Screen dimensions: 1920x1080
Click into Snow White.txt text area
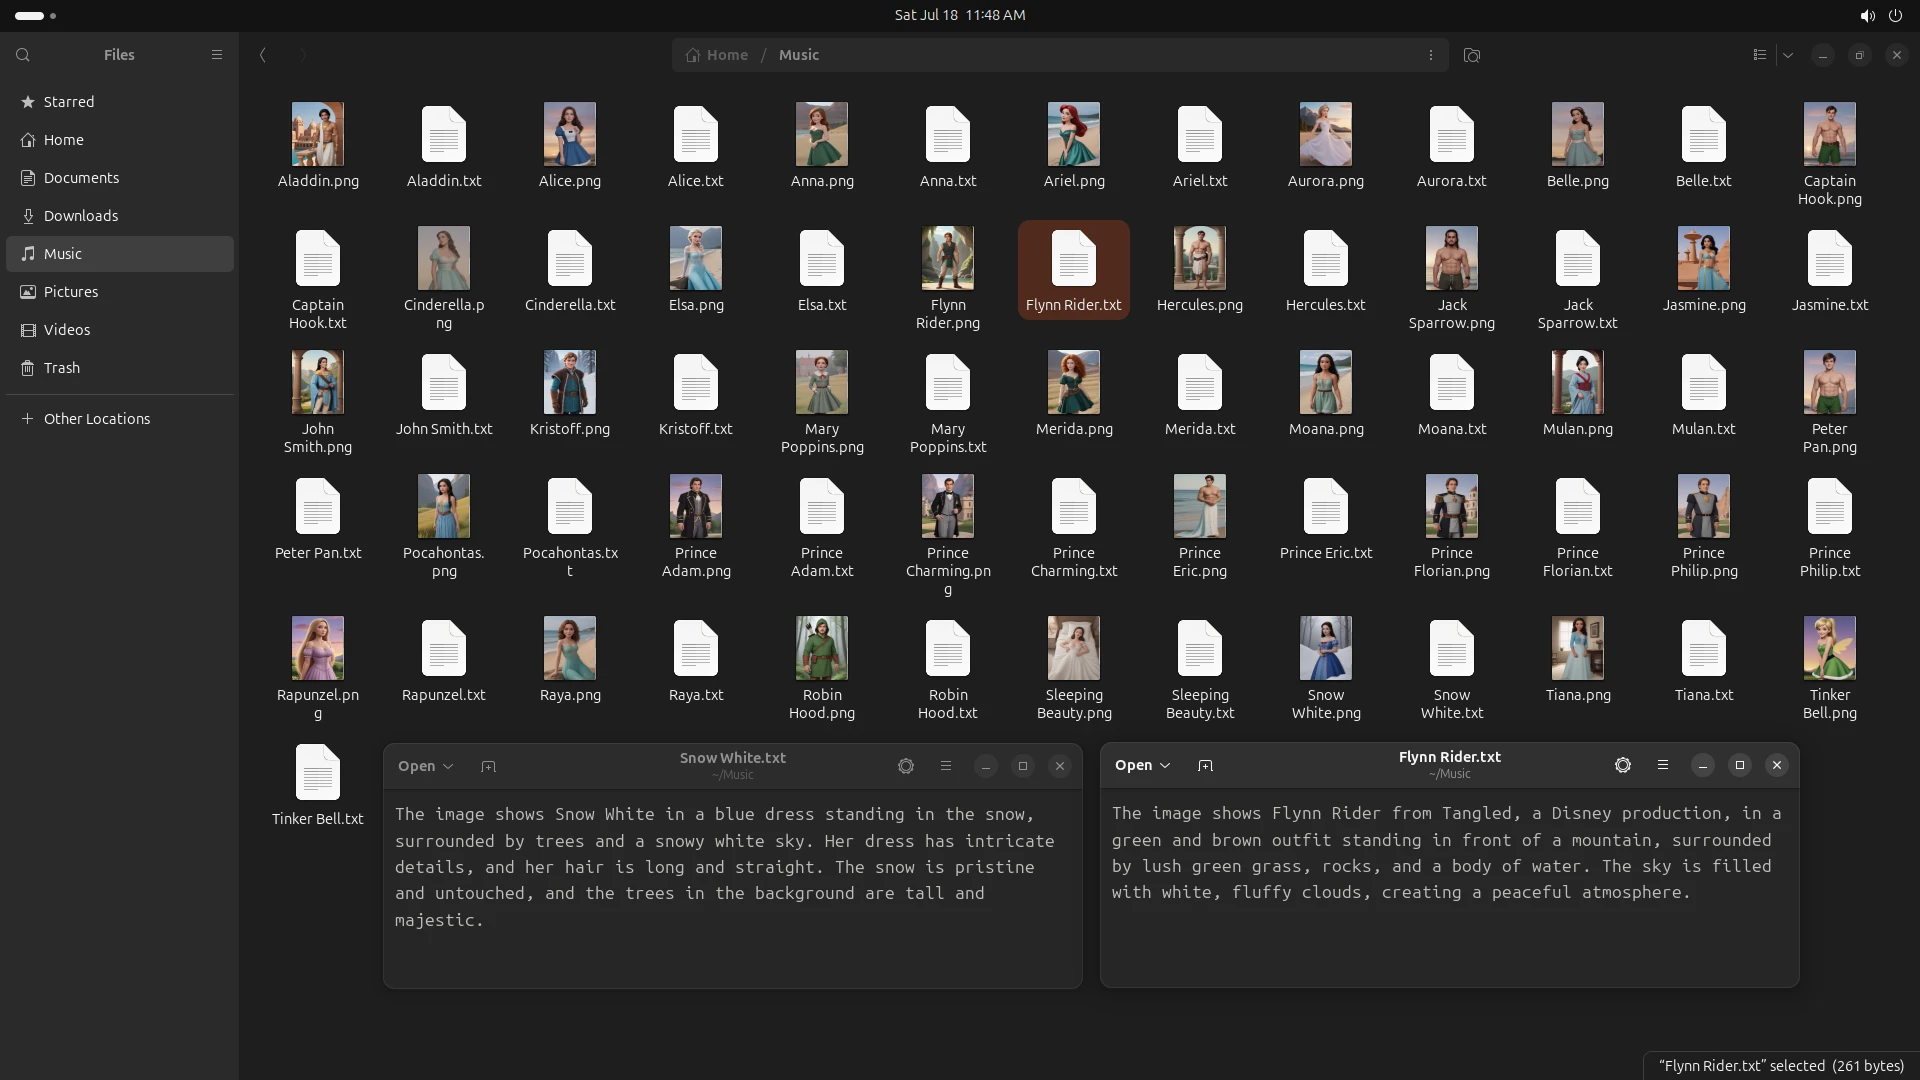coord(732,888)
